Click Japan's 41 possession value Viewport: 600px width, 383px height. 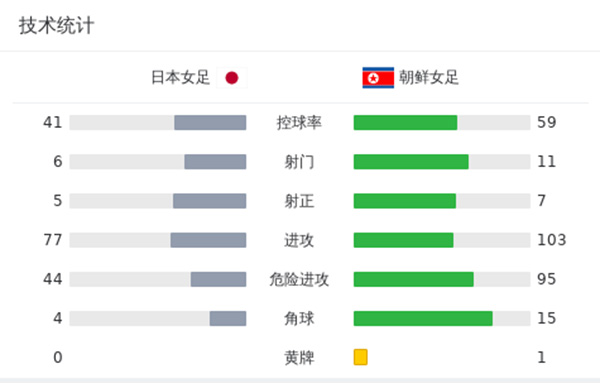(x=52, y=122)
